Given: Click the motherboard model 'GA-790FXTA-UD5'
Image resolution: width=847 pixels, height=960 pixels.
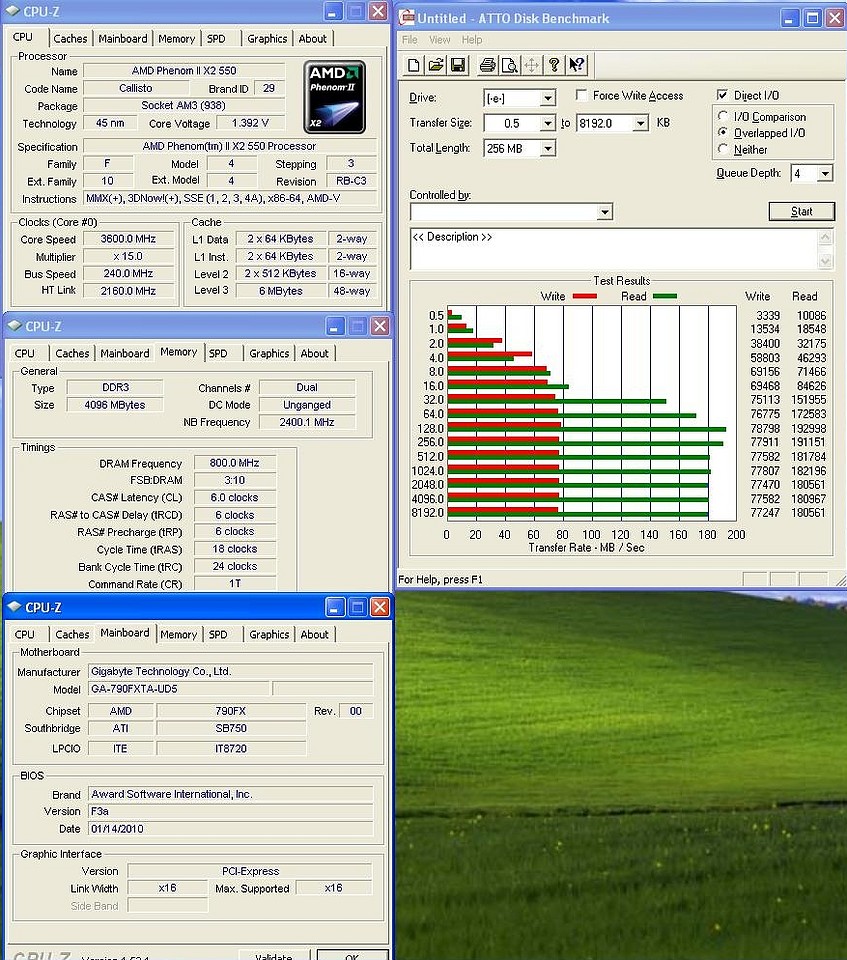Looking at the screenshot, I should tap(179, 689).
